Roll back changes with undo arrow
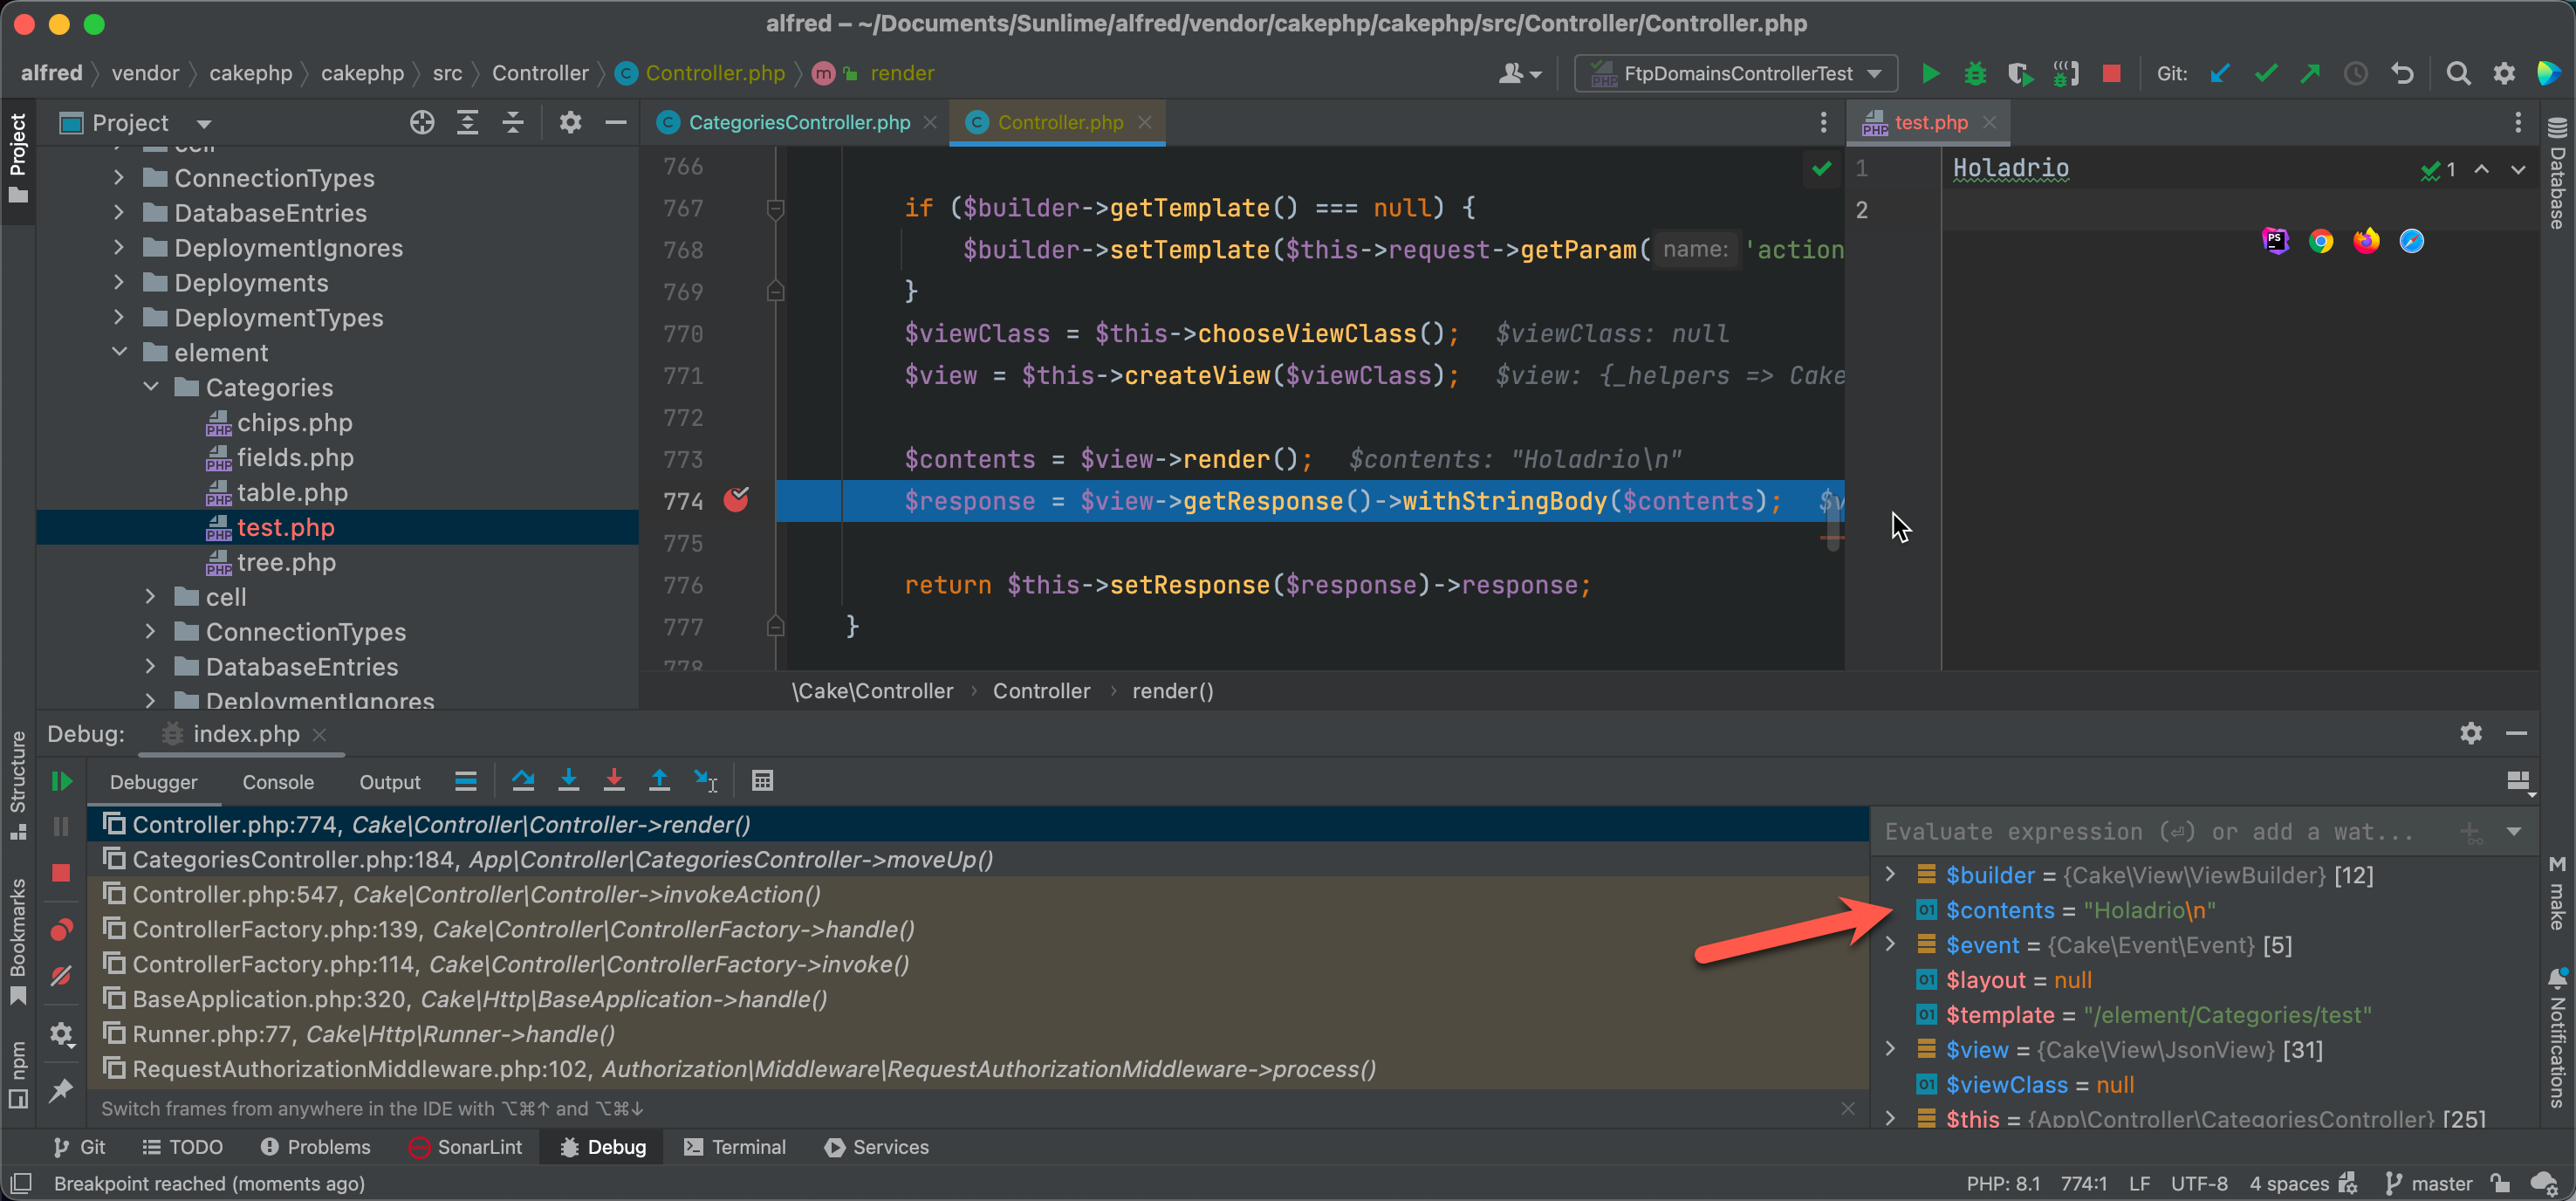The image size is (2576, 1201). [2402, 73]
